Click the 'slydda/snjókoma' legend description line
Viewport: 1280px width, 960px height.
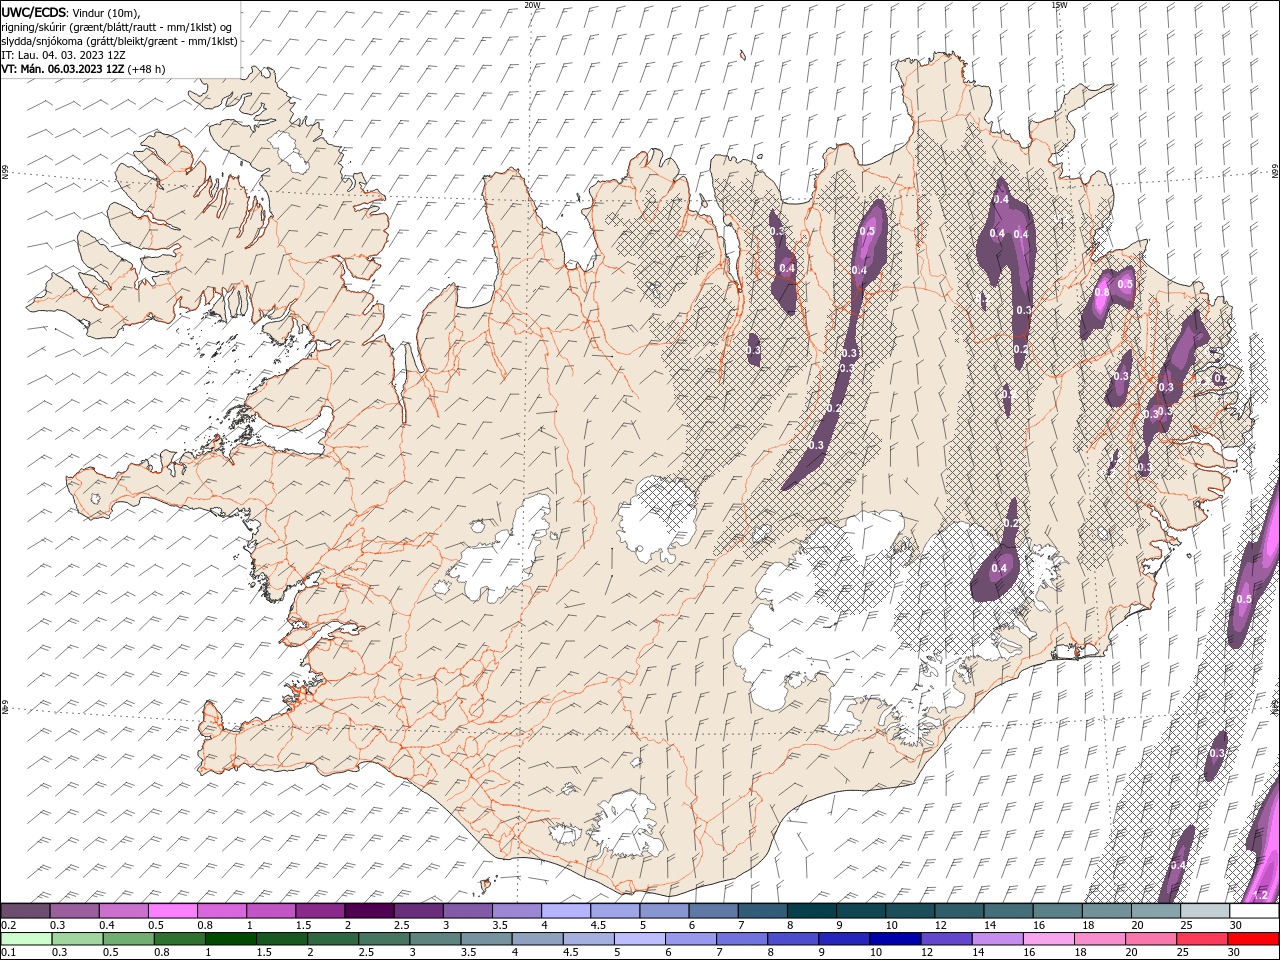pos(119,41)
